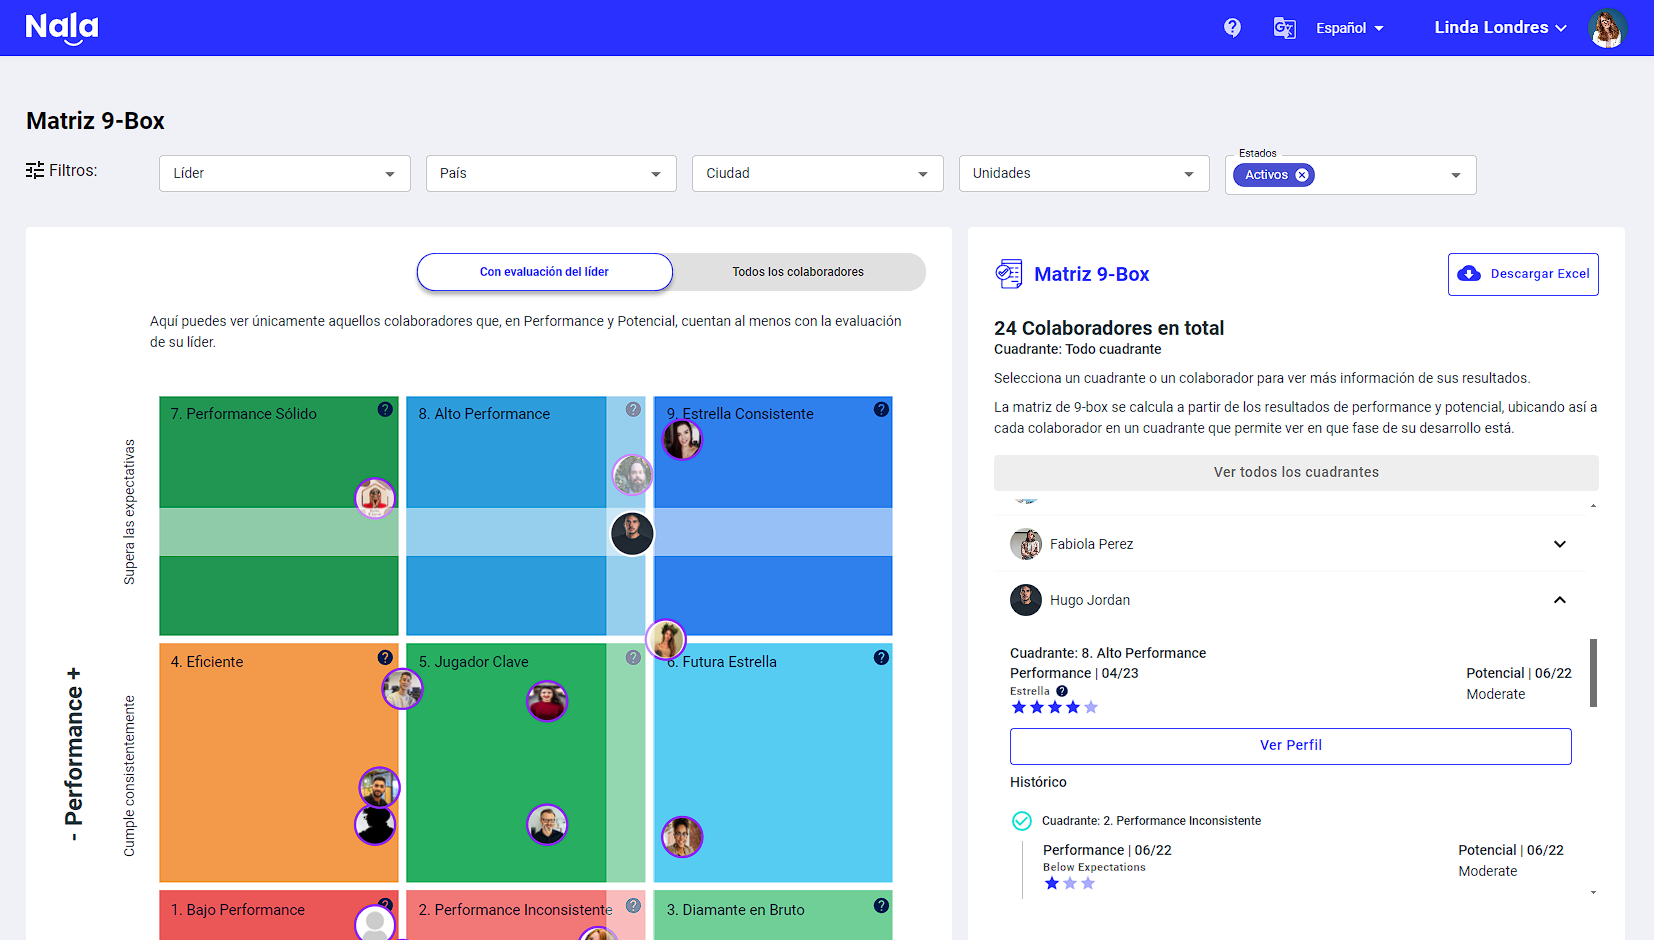Click the dark-shirt man avatar in the matrix
Viewport: 1654px width, 940px height.
[632, 534]
